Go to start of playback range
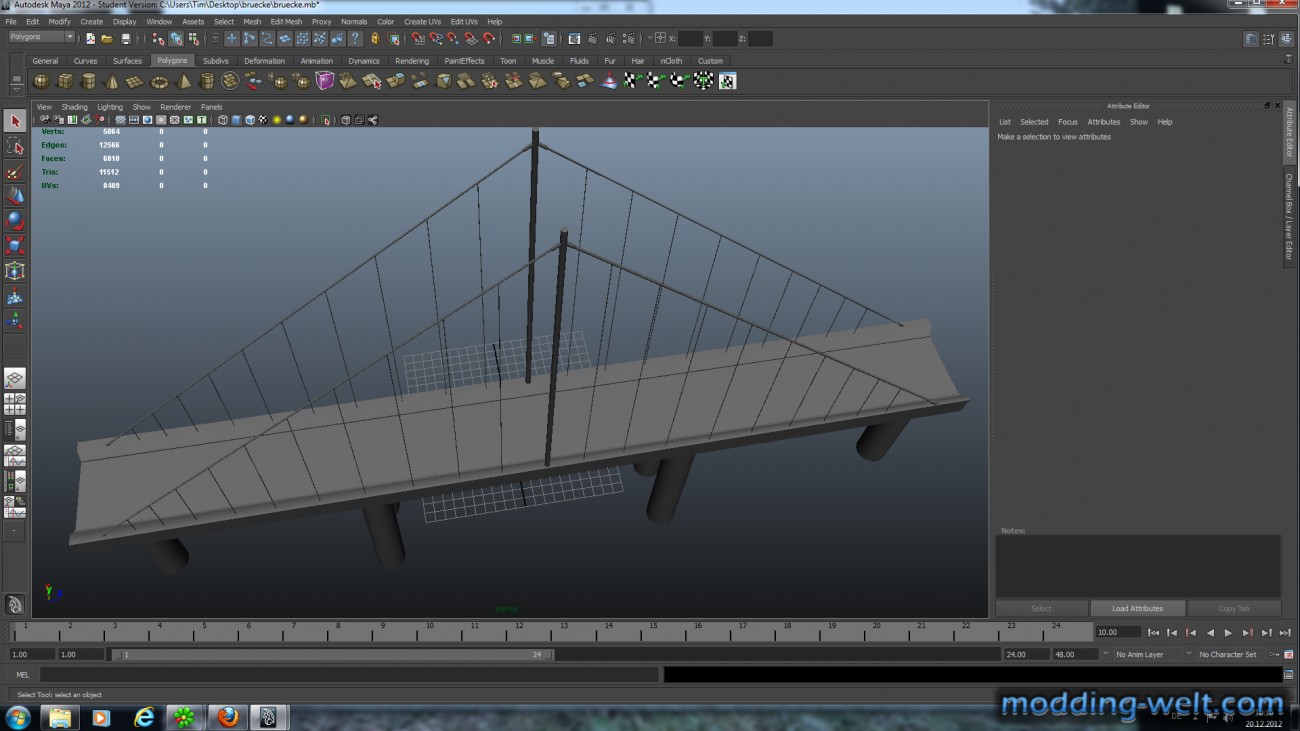This screenshot has height=731, width=1300. [x=1153, y=633]
